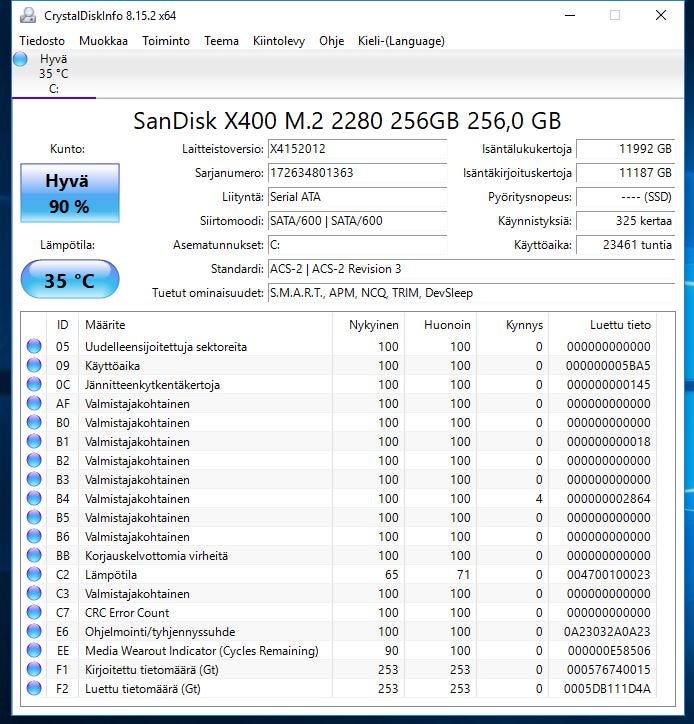Open the Muokkaa menu
The width and height of the screenshot is (694, 724).
coord(103,41)
